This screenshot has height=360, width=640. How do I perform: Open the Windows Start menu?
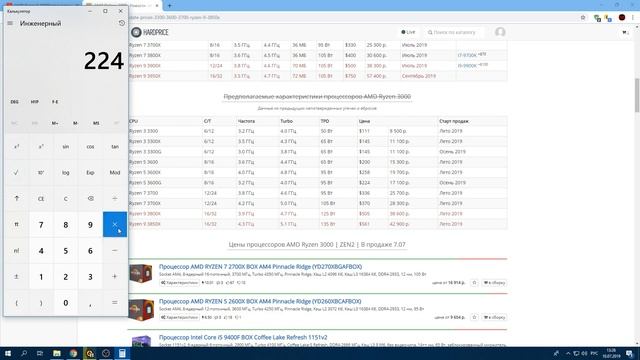coord(7,353)
